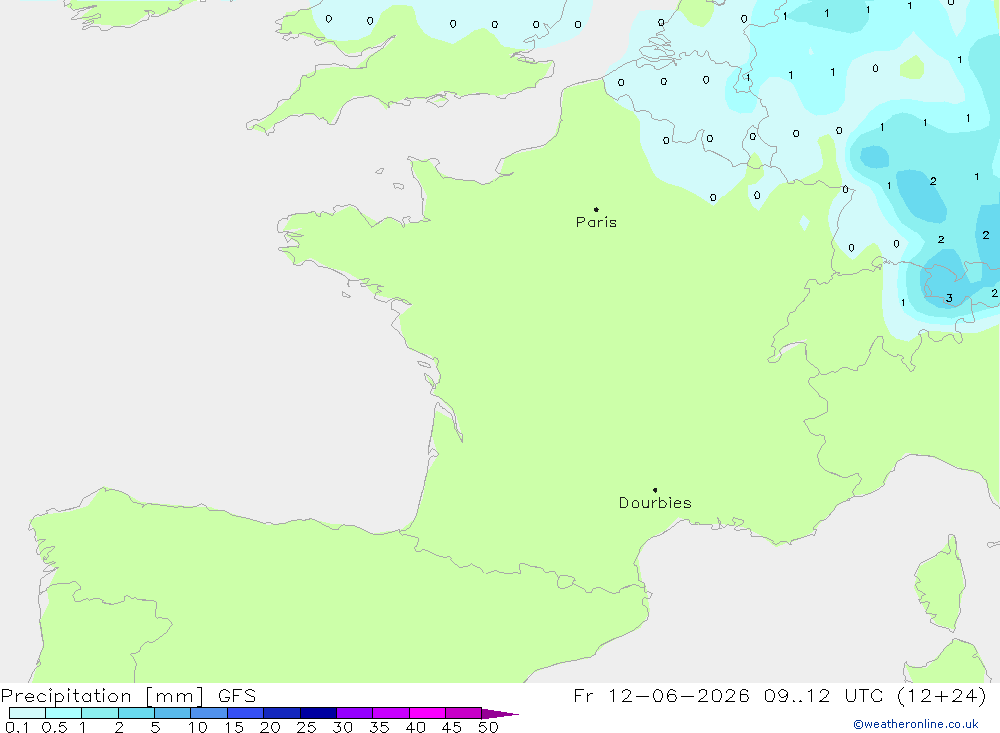Click the '25' legend scale value

[x=307, y=727]
